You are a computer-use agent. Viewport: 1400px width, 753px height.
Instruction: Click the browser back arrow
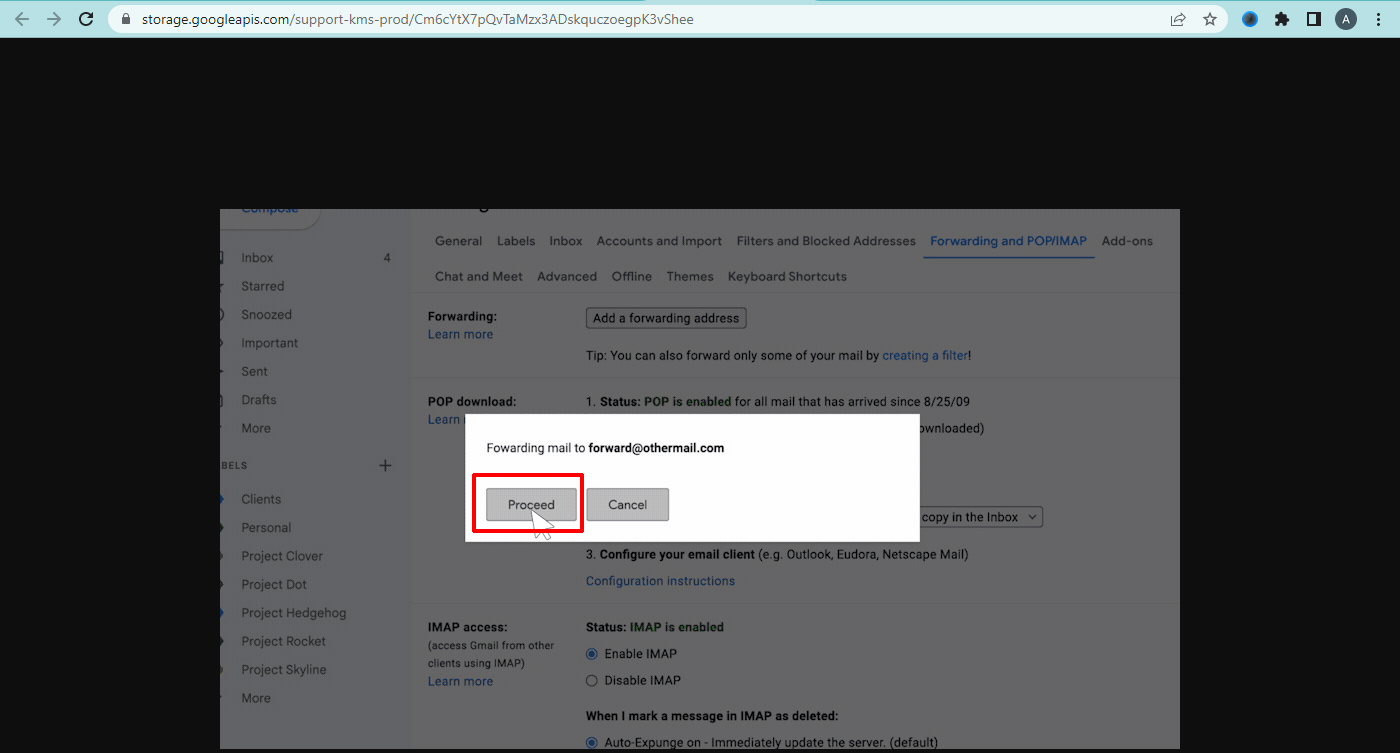click(21, 18)
